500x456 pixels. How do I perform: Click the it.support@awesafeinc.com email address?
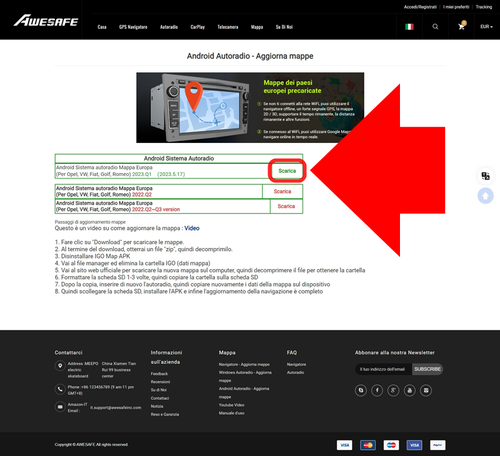click(x=116, y=407)
